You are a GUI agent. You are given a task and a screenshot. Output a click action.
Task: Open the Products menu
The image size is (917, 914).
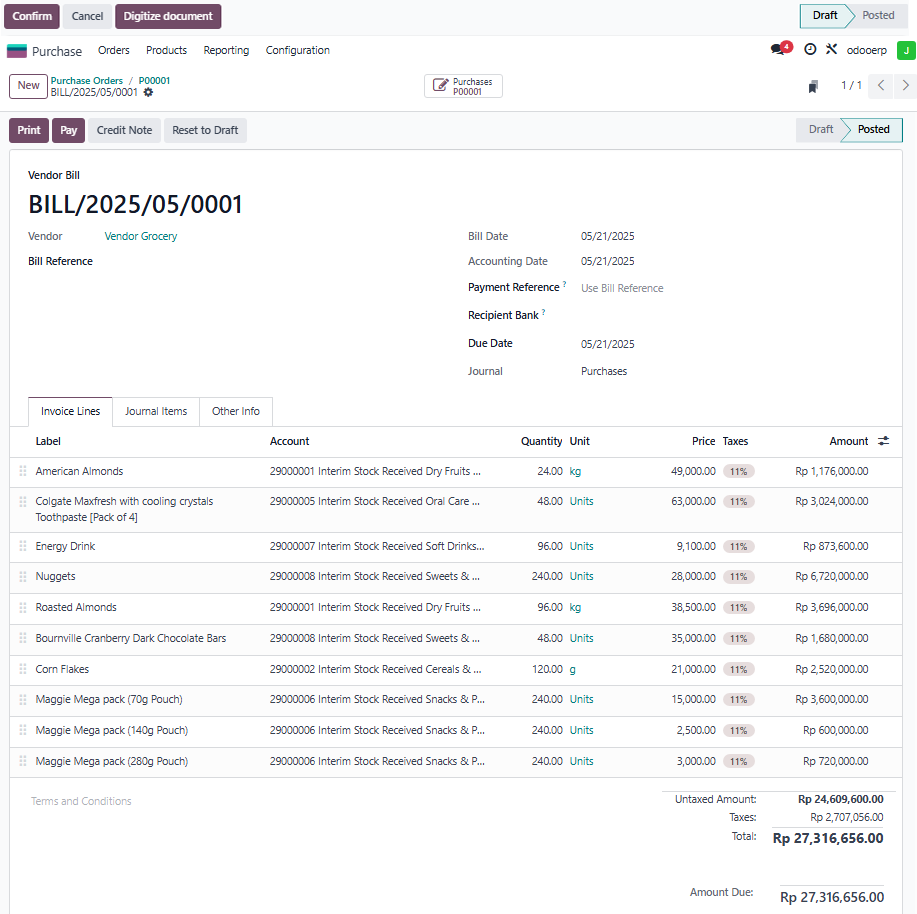pos(166,50)
